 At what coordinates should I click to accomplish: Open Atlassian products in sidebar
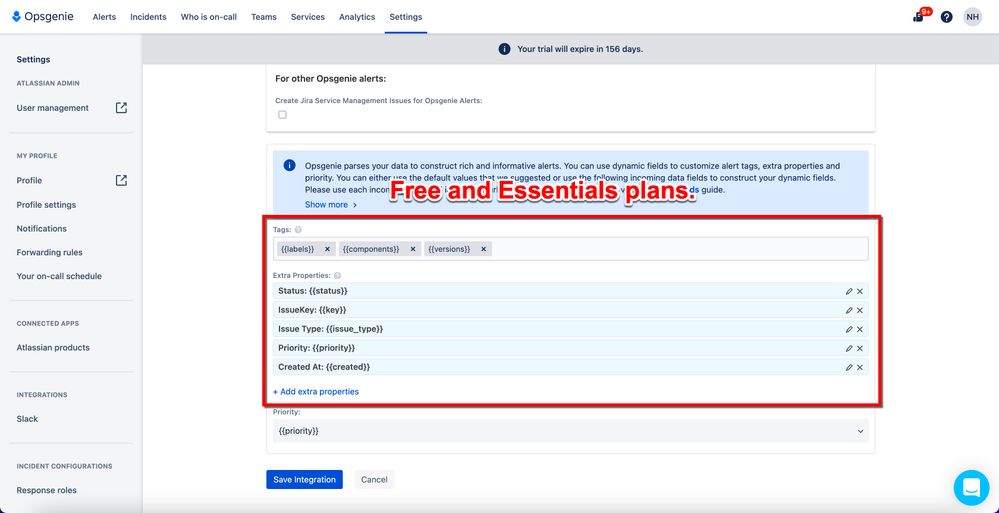pos(53,347)
